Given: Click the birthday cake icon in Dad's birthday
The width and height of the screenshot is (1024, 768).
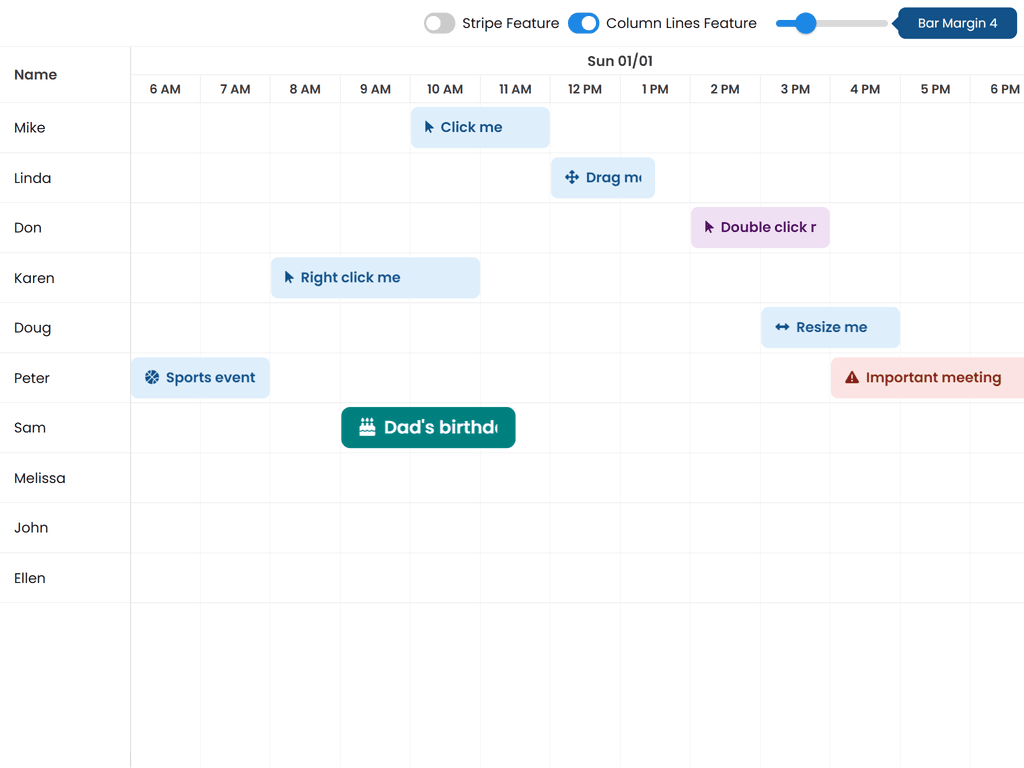Looking at the screenshot, I should click(x=367, y=427).
